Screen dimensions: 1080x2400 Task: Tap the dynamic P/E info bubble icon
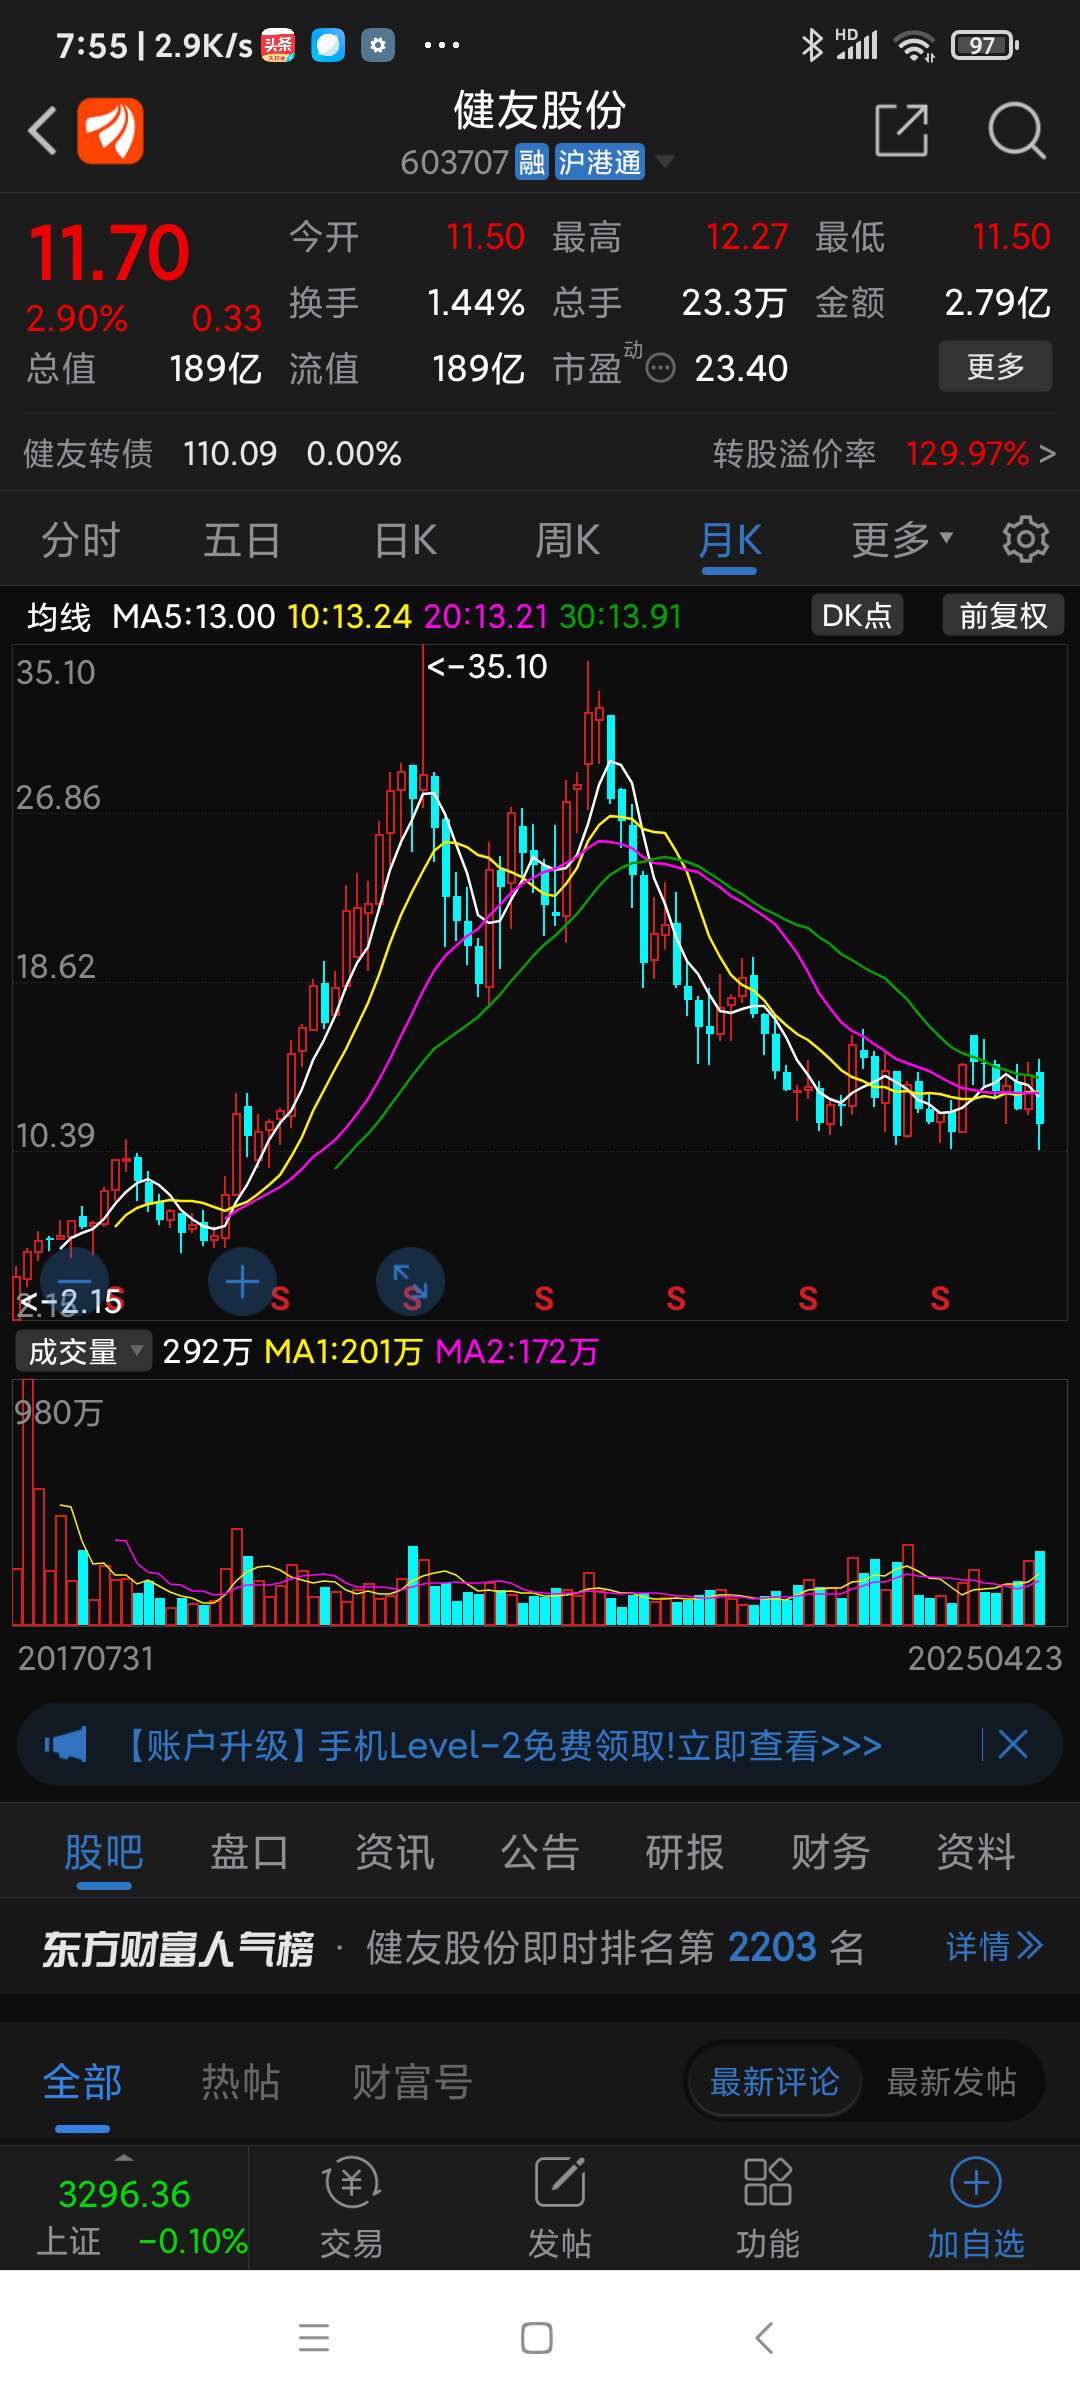pos(661,368)
